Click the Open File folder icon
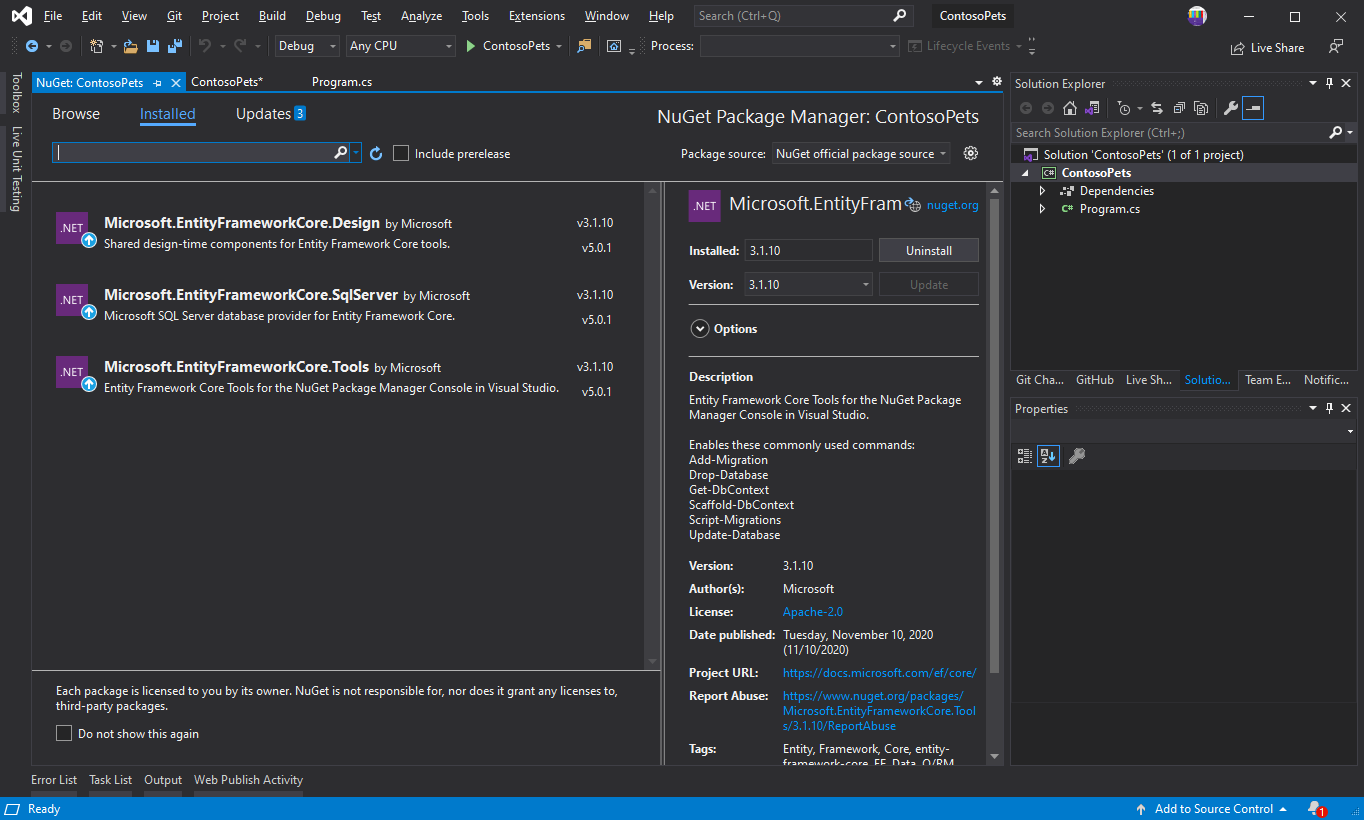This screenshot has height=820, width=1364. [131, 46]
